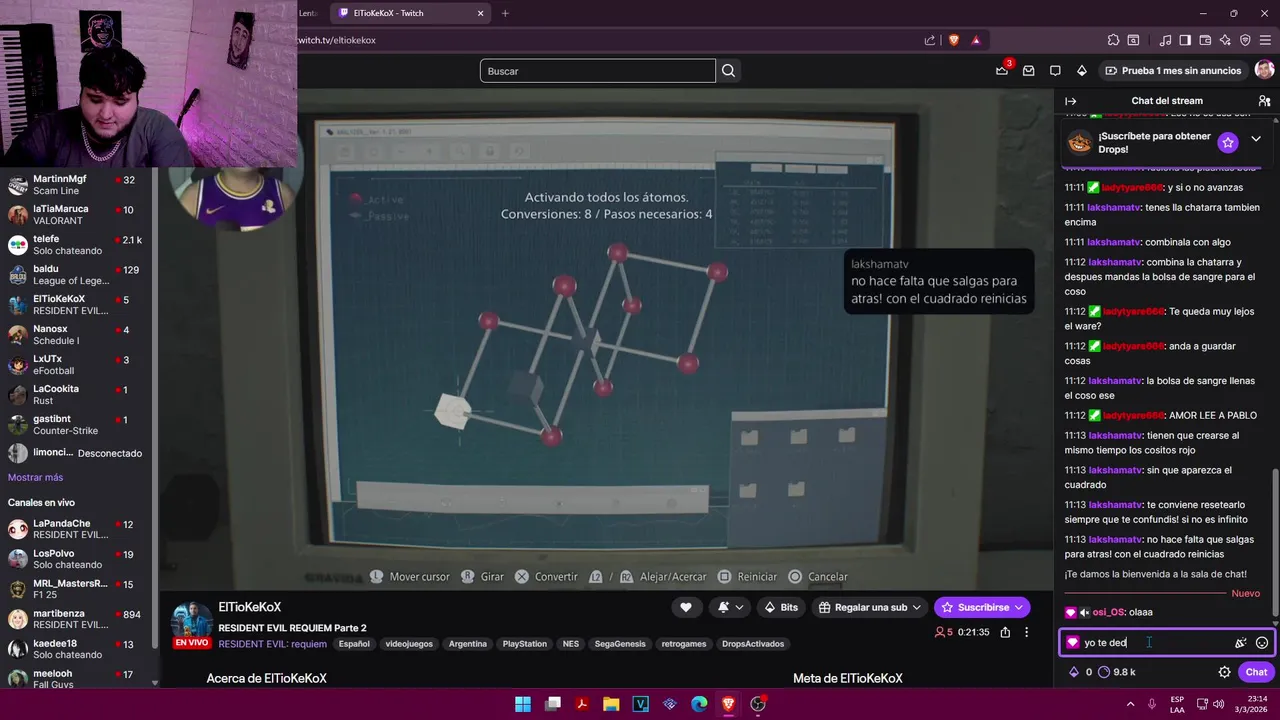Open the Windows Start button
1280x720 pixels.
pyautogui.click(x=523, y=704)
